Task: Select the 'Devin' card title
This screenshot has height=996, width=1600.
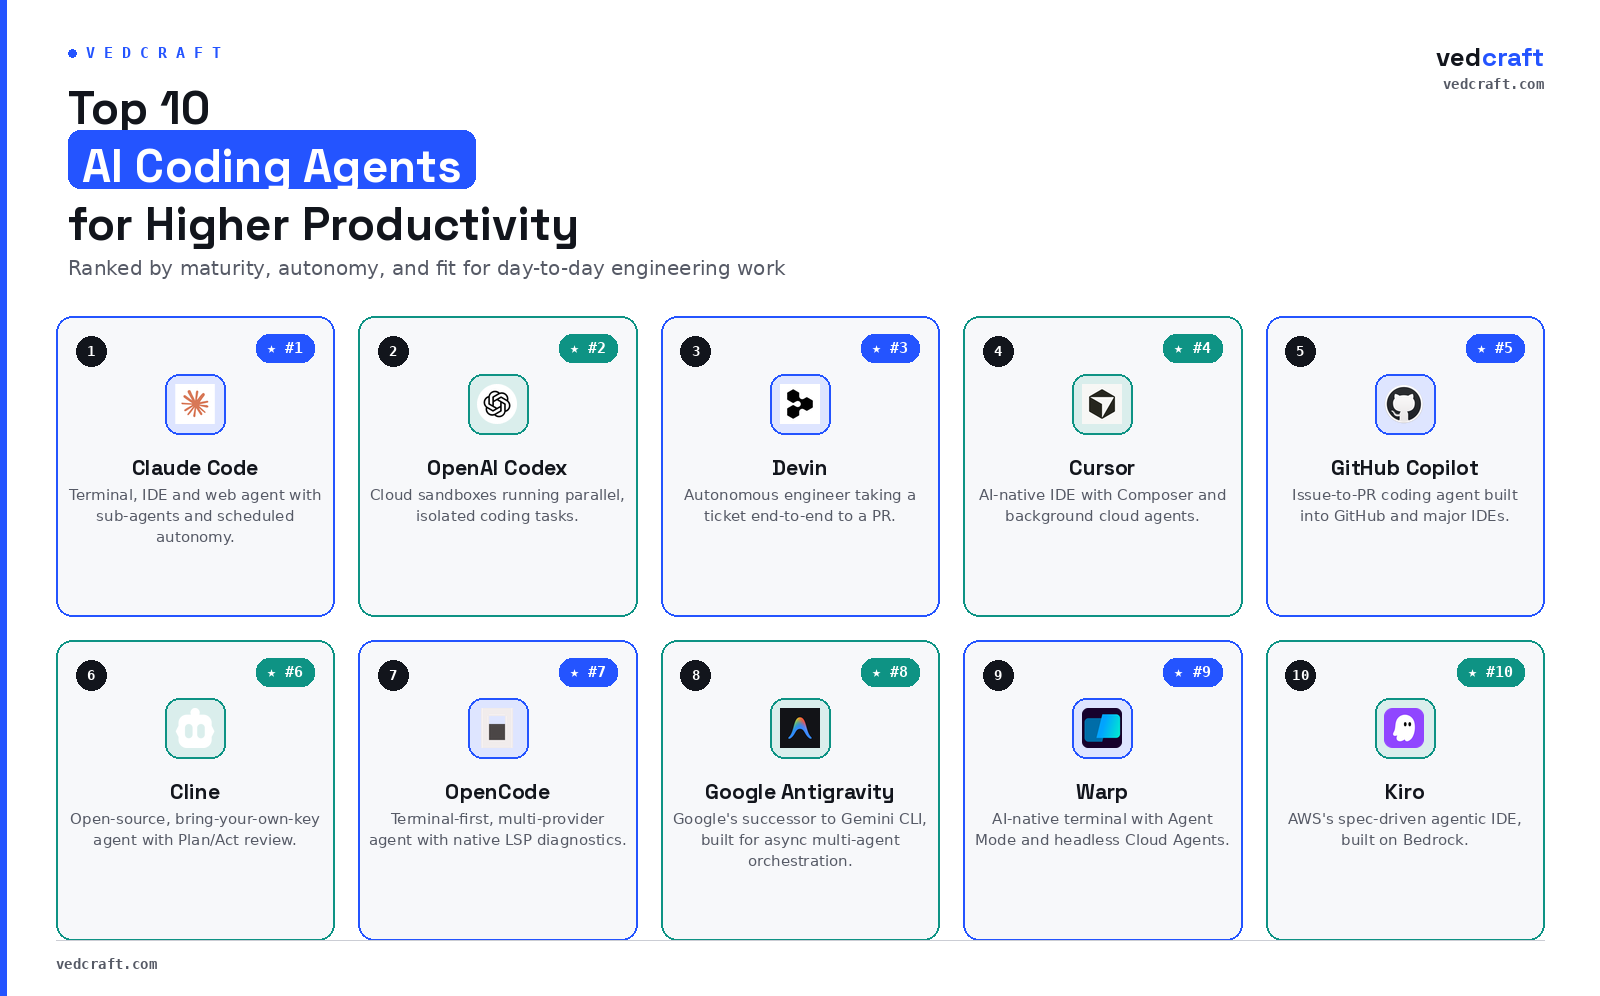Action: point(800,468)
